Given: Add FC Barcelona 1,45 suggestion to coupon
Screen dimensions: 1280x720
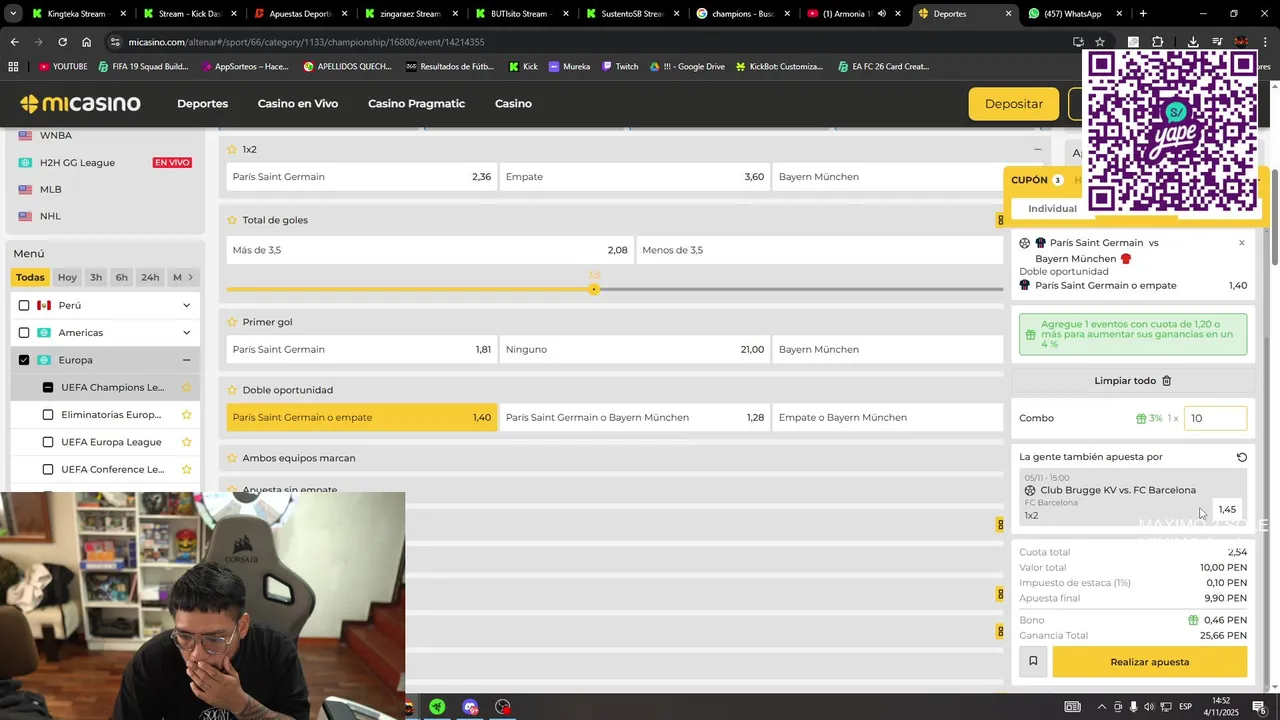Looking at the screenshot, I should tap(1227, 510).
